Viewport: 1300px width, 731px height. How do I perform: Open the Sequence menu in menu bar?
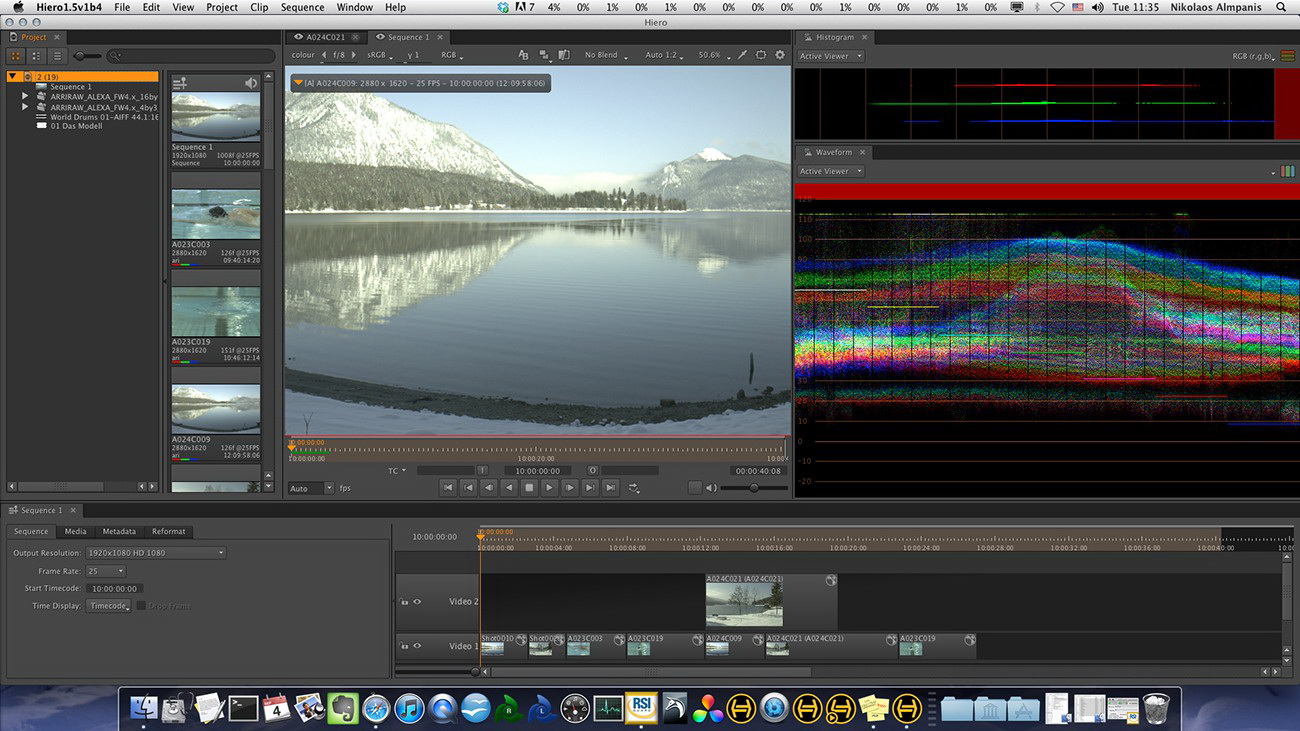point(302,7)
